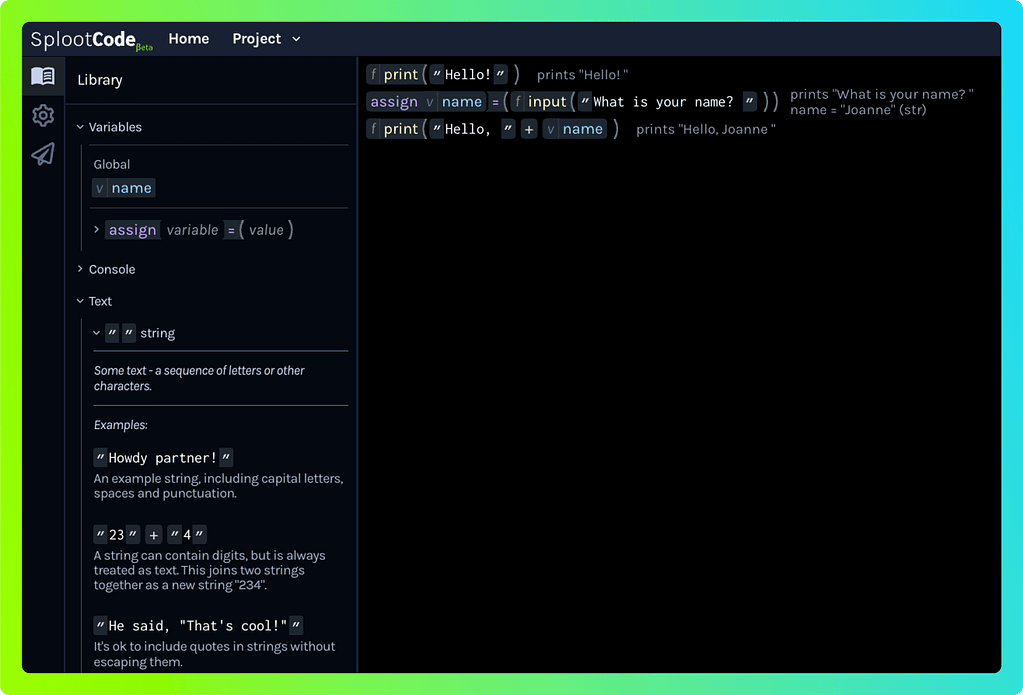Image resolution: width=1023 pixels, height=695 pixels.
Task: Expand the Console section
Action: 81,269
